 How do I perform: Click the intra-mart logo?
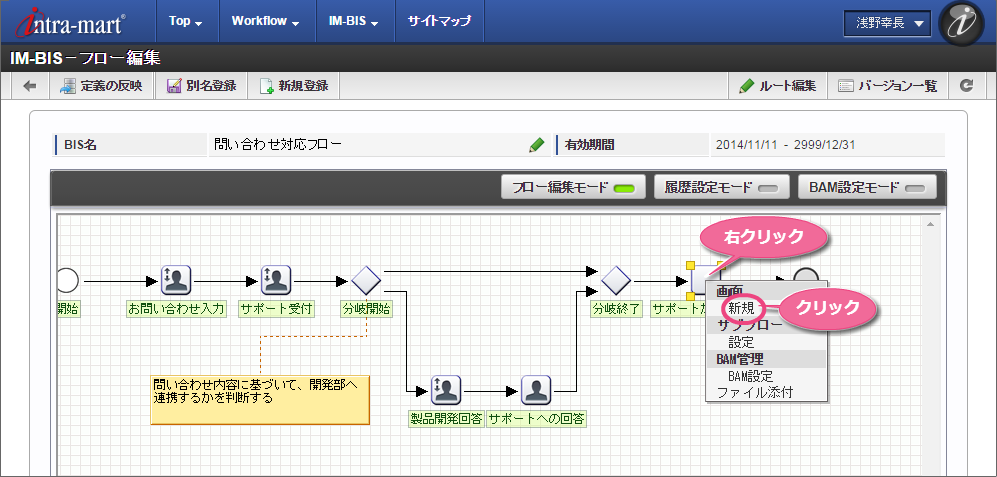tap(69, 22)
